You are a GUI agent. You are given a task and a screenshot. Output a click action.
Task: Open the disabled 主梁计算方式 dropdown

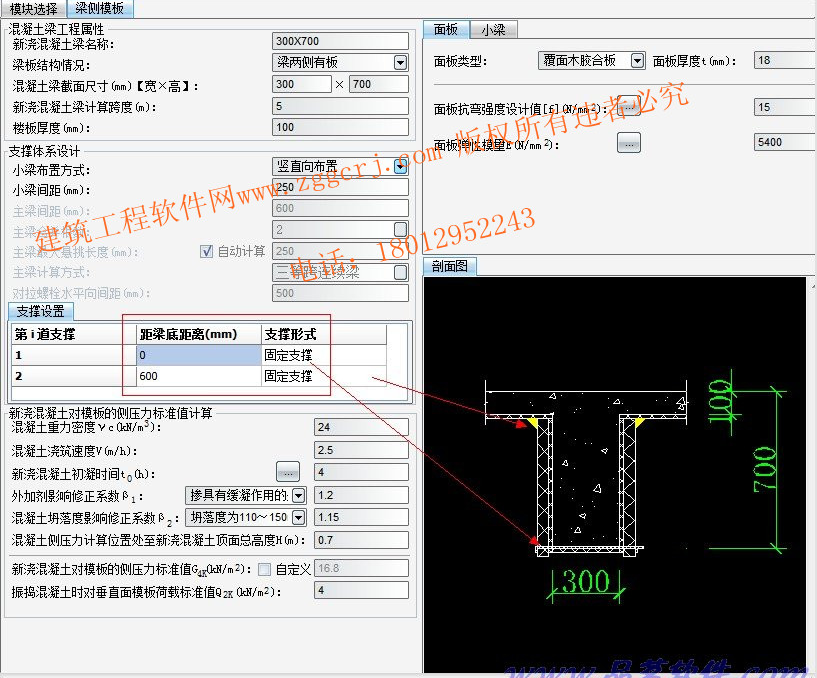pyautogui.click(x=400, y=272)
